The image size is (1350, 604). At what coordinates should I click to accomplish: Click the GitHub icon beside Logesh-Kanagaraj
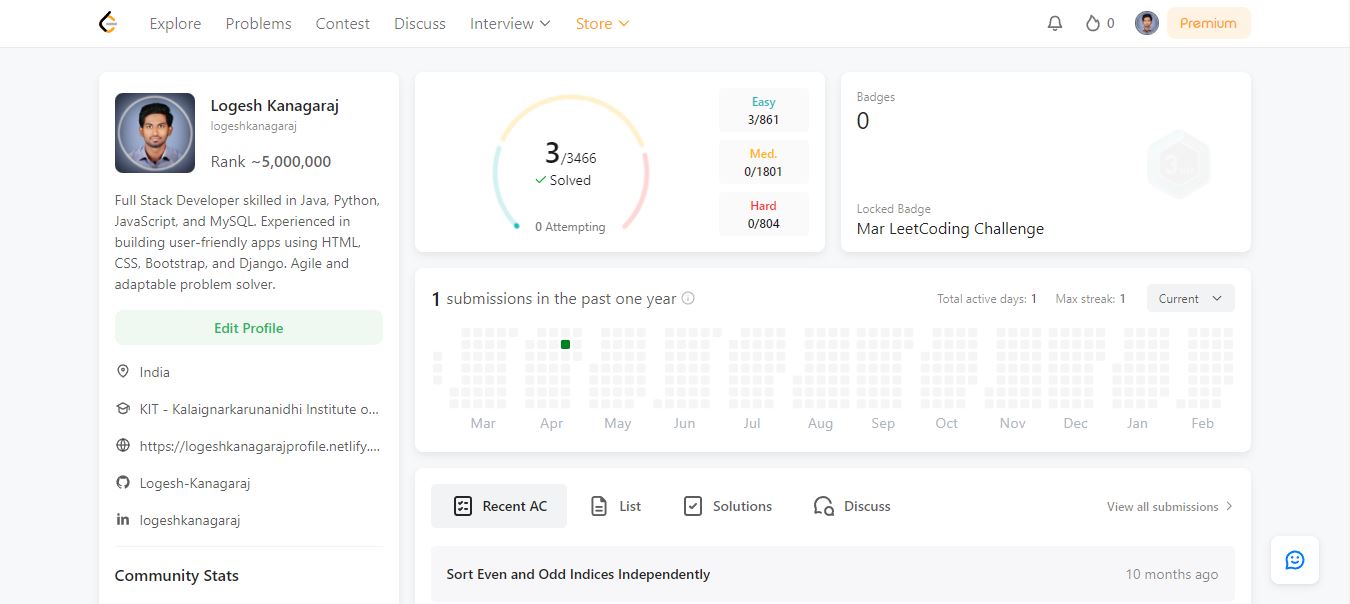click(x=123, y=483)
